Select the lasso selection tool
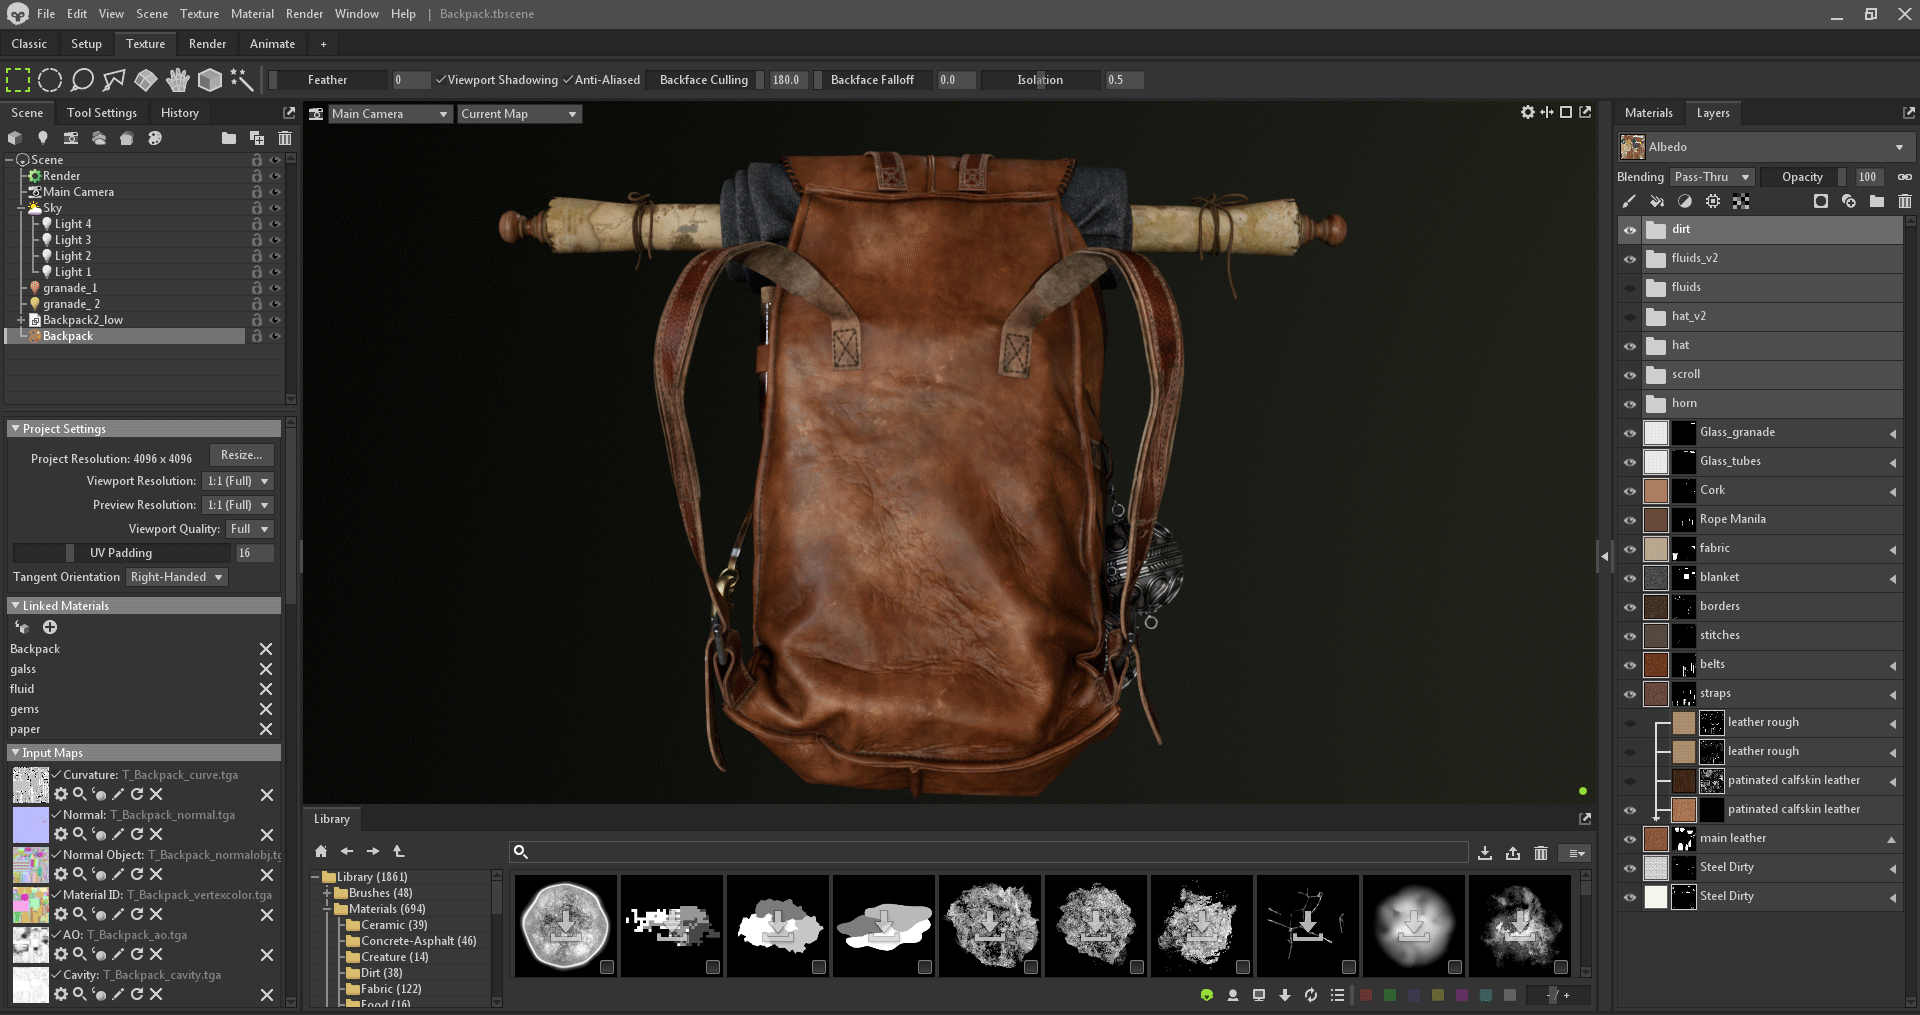This screenshot has height=1015, width=1920. click(82, 80)
